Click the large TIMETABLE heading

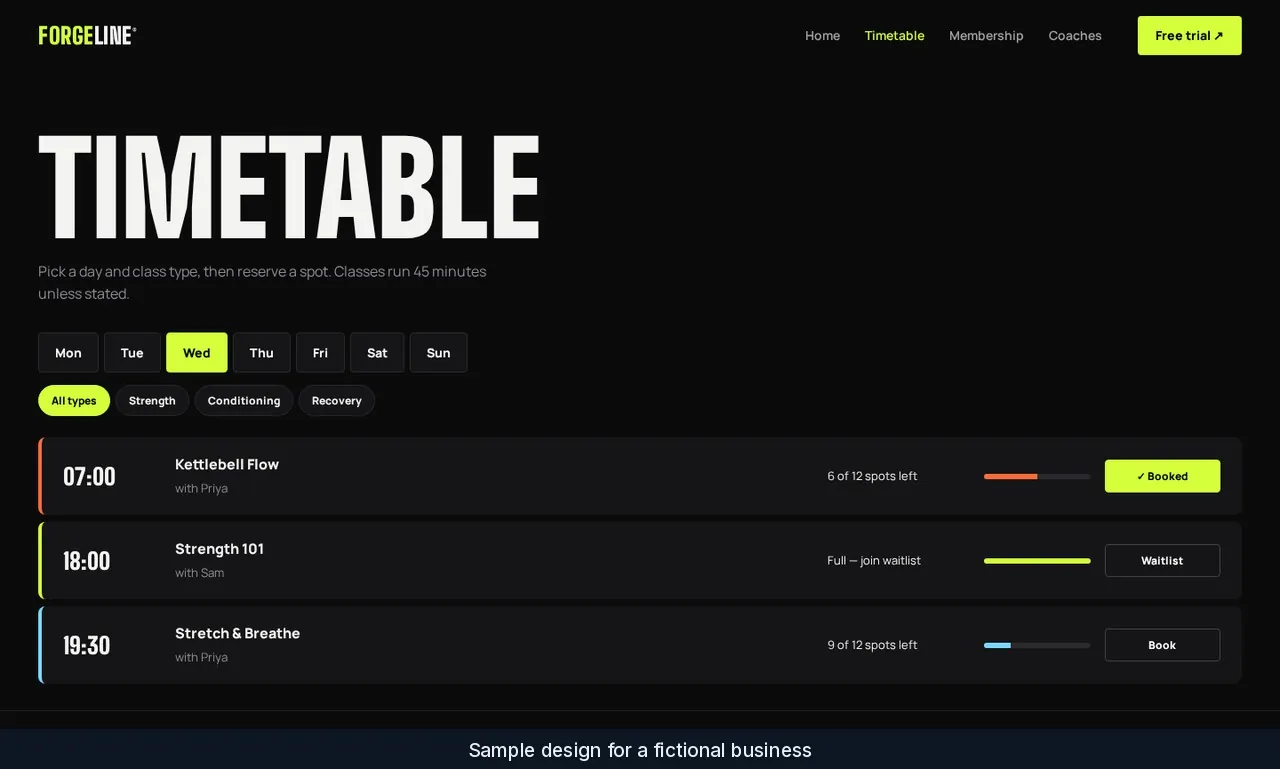click(289, 186)
